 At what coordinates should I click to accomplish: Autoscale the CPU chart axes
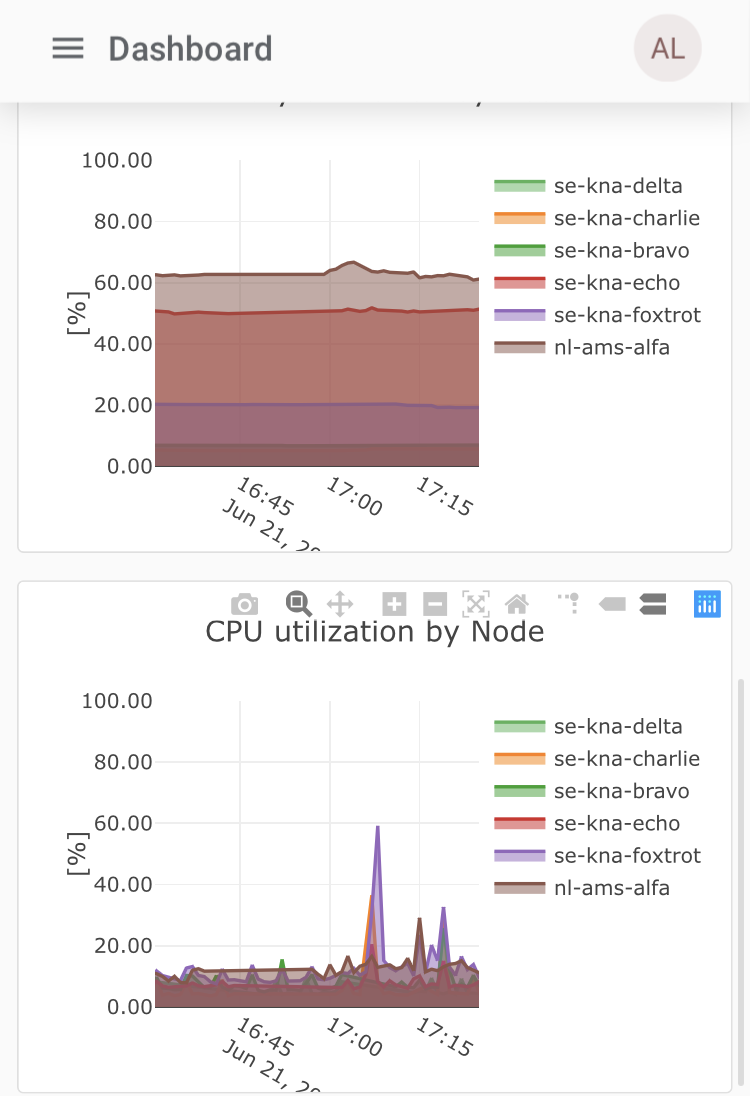474,604
